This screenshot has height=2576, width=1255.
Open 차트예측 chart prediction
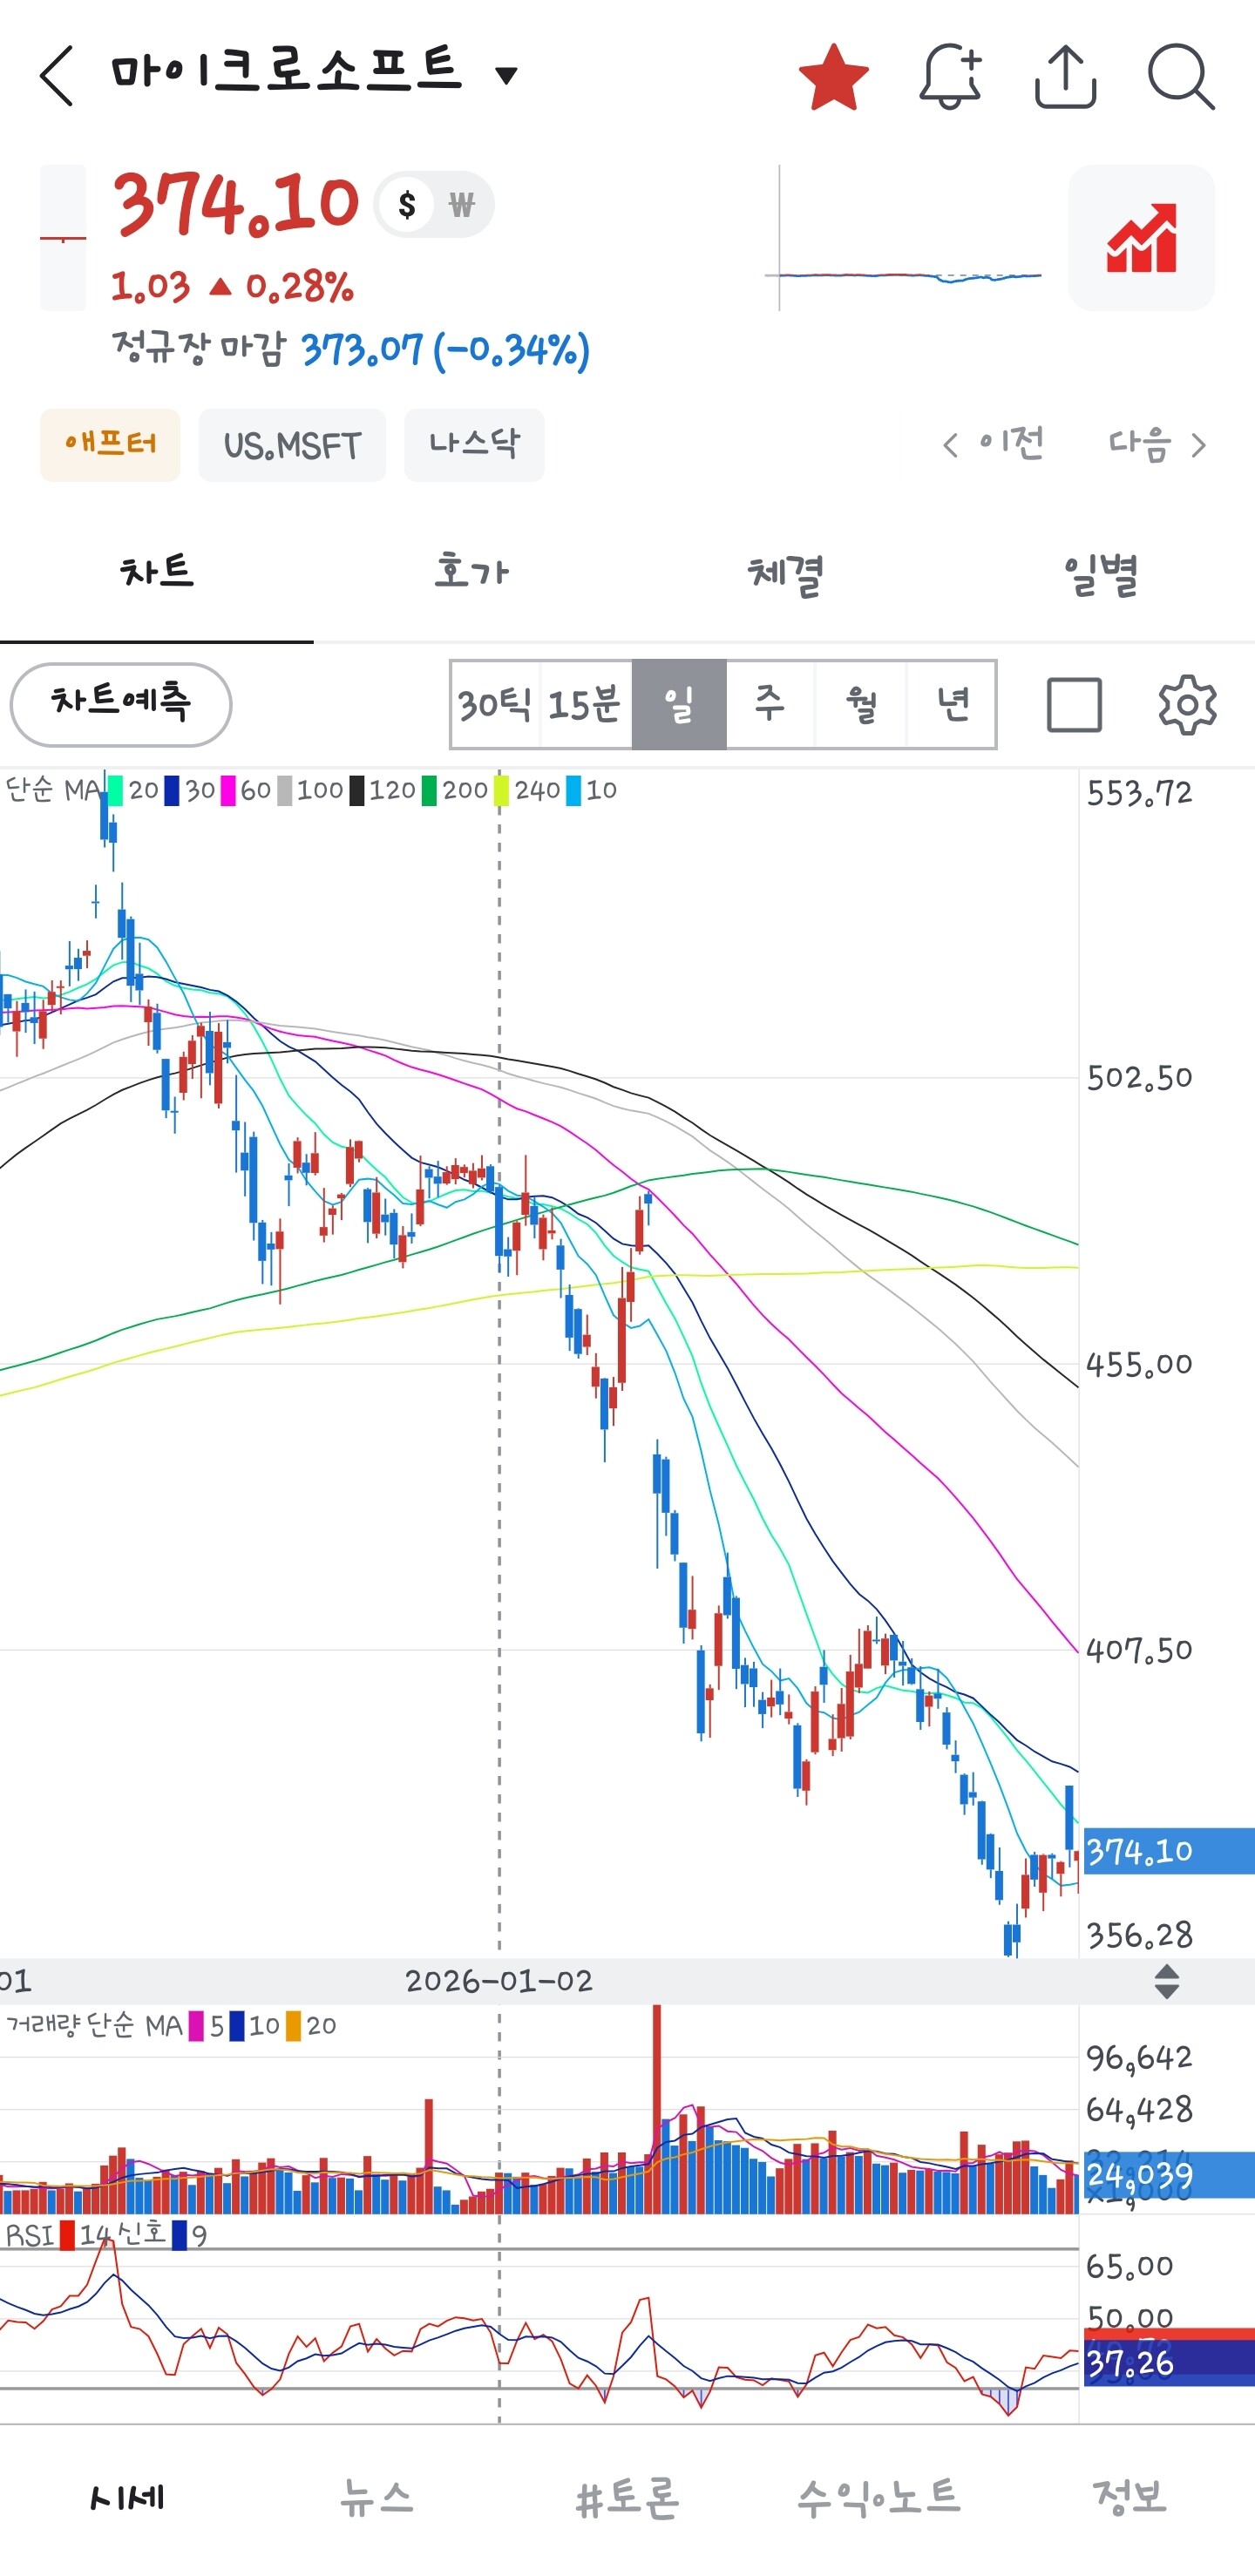121,704
